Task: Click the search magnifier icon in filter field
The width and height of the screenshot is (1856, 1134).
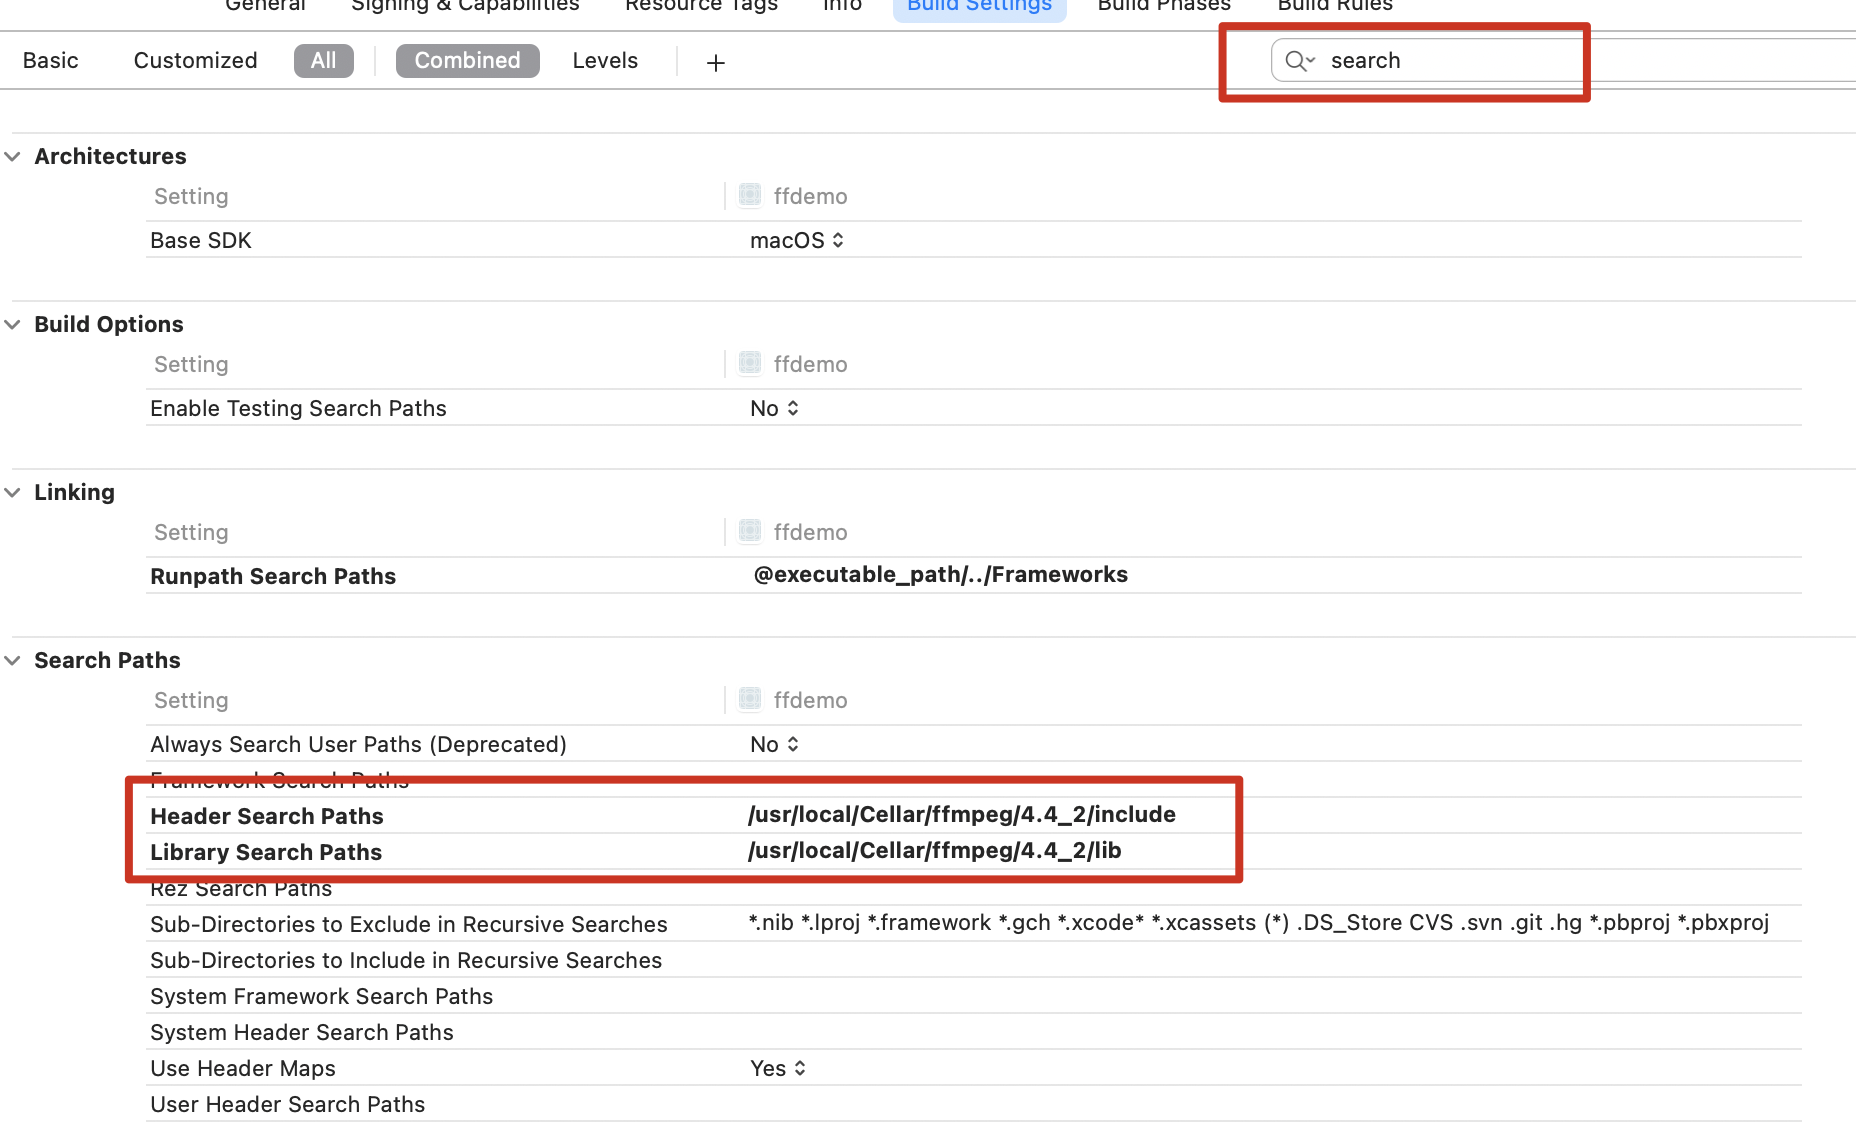Action: [x=1298, y=61]
